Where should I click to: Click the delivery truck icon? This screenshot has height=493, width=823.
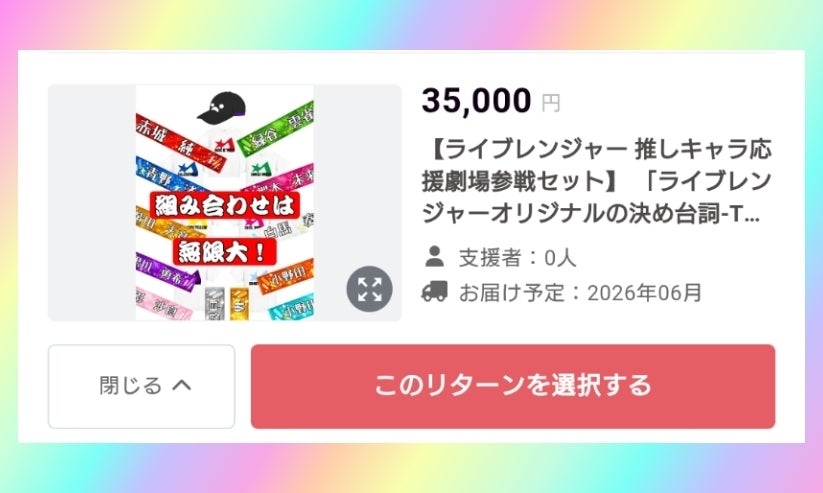coord(435,291)
